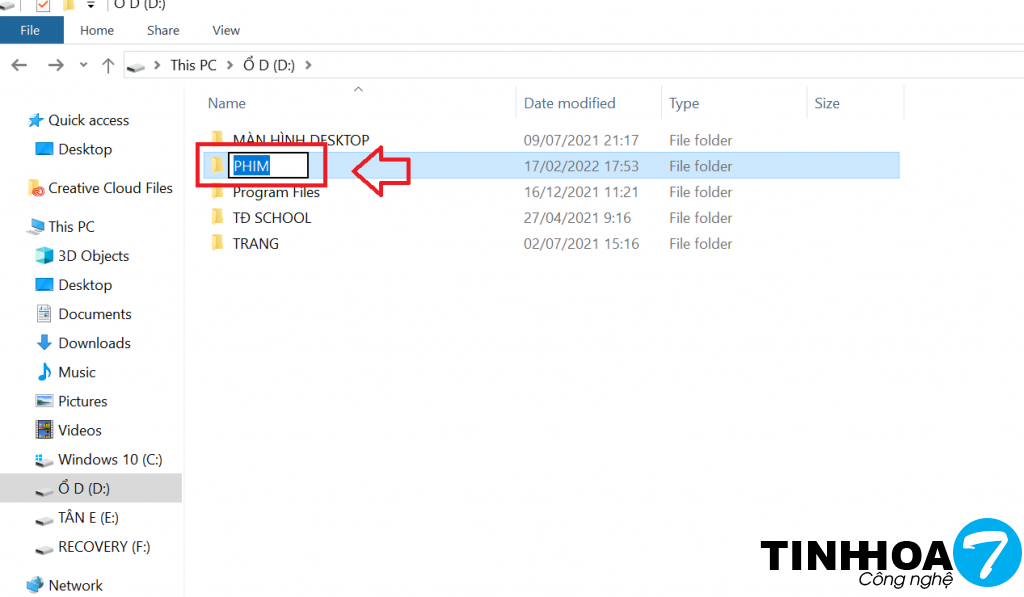Go up one folder level arrow

[108, 65]
